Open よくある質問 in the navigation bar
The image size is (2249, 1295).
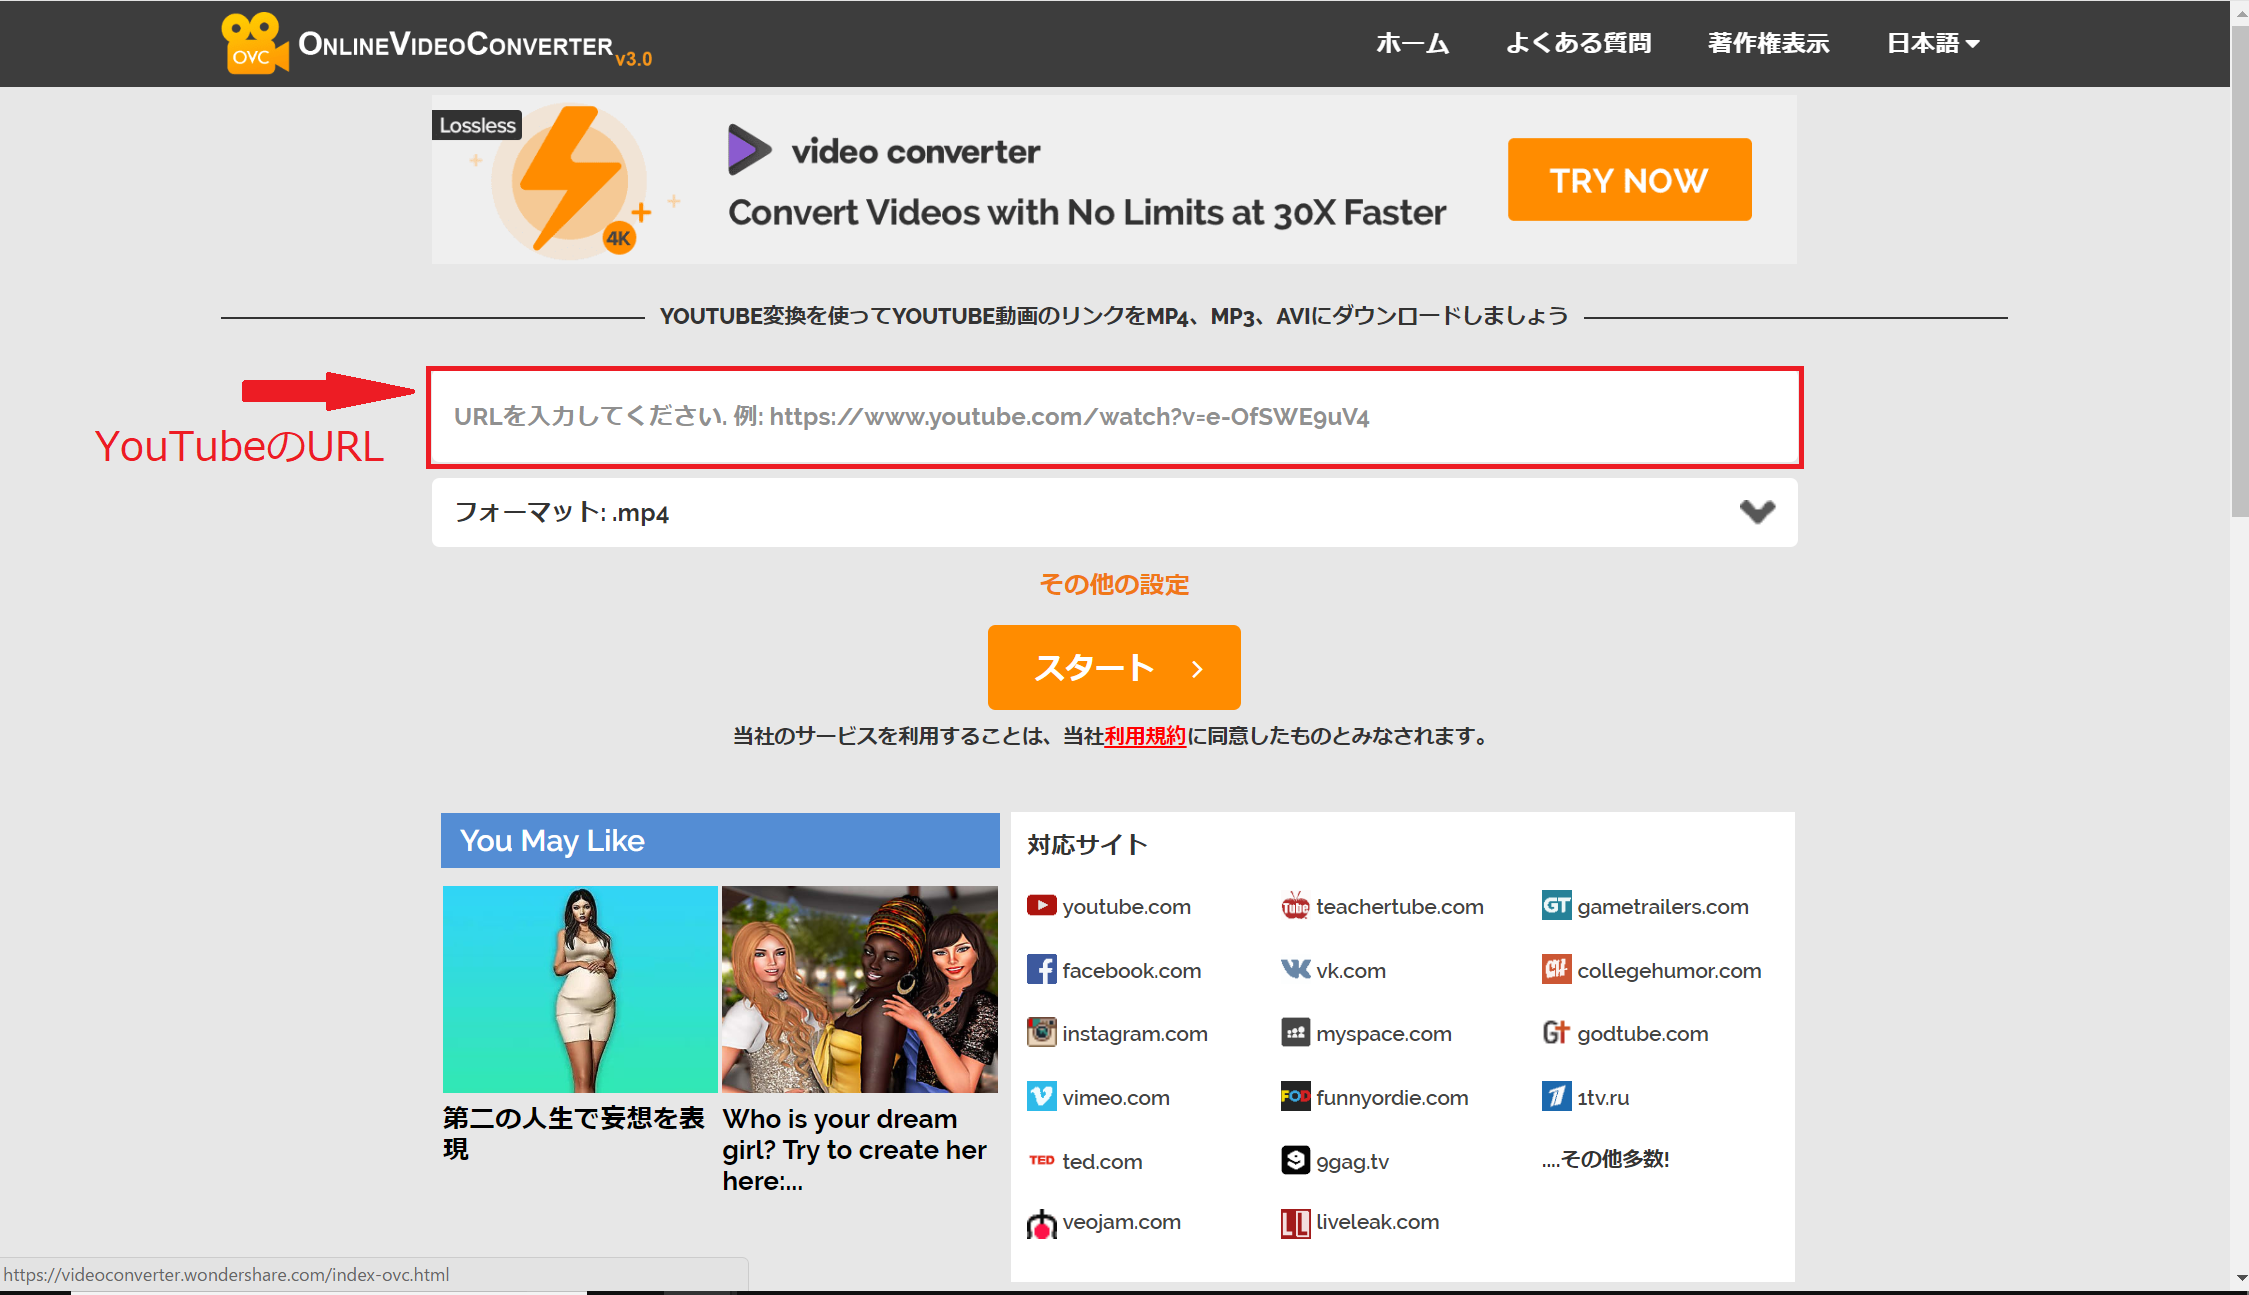click(x=1578, y=43)
